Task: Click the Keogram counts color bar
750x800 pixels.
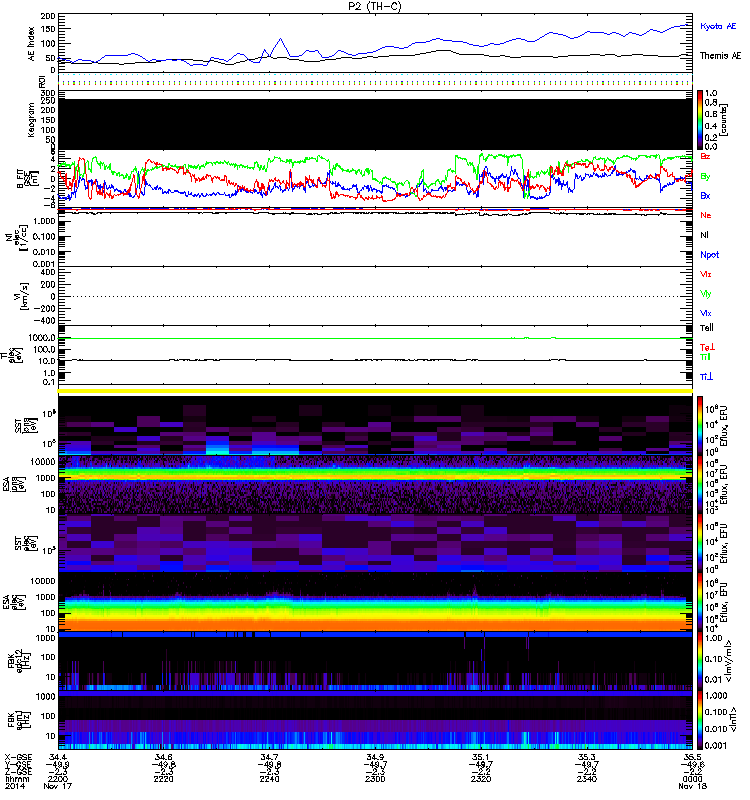Action: (700, 120)
